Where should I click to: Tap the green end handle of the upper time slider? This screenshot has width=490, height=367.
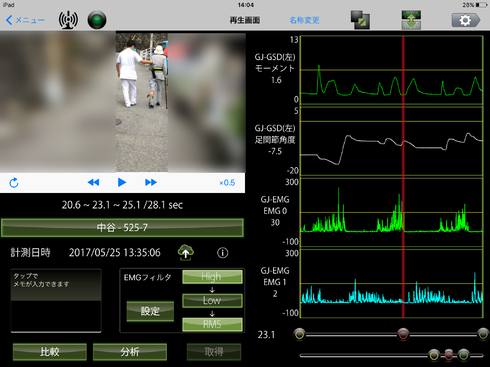click(483, 334)
